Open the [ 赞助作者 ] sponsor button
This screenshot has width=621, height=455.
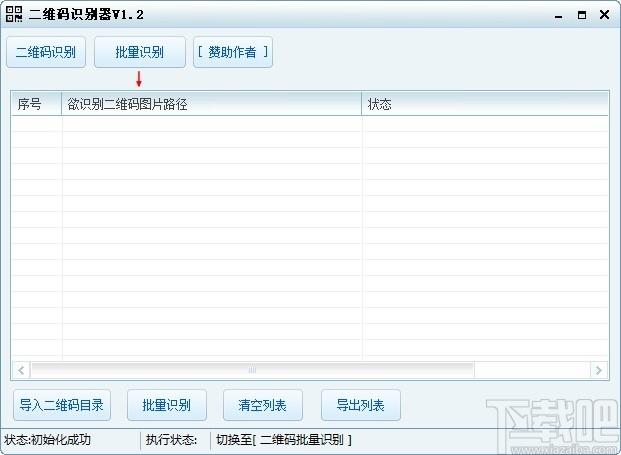tap(233, 52)
